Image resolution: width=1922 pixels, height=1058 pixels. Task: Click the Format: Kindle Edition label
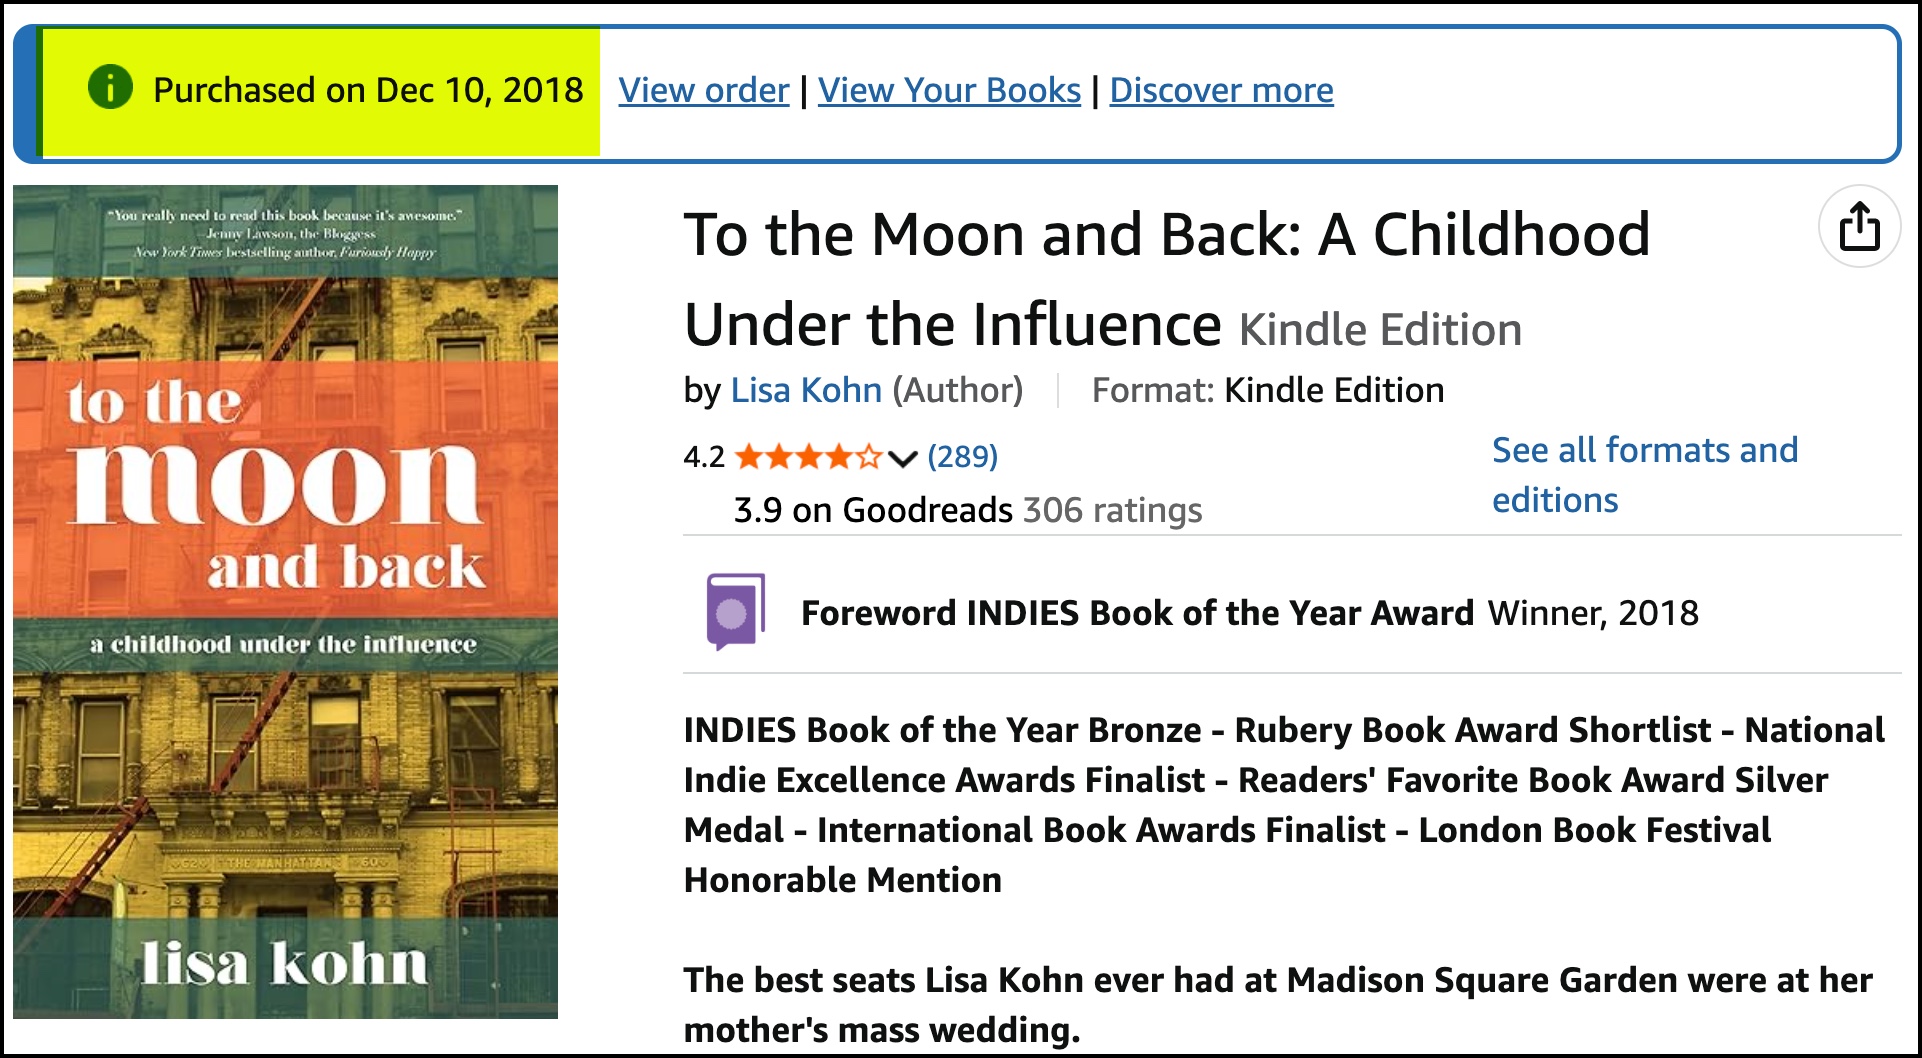click(x=1267, y=390)
